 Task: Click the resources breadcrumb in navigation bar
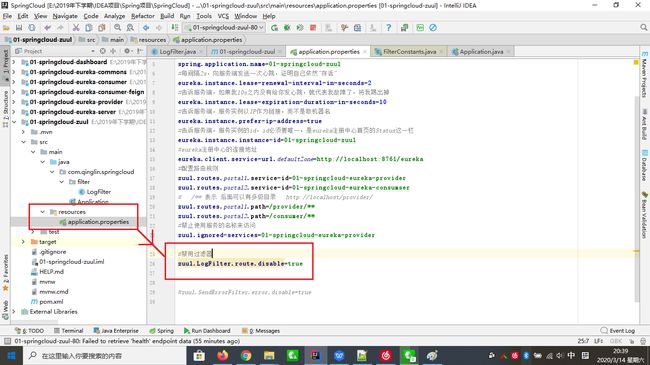point(148,40)
